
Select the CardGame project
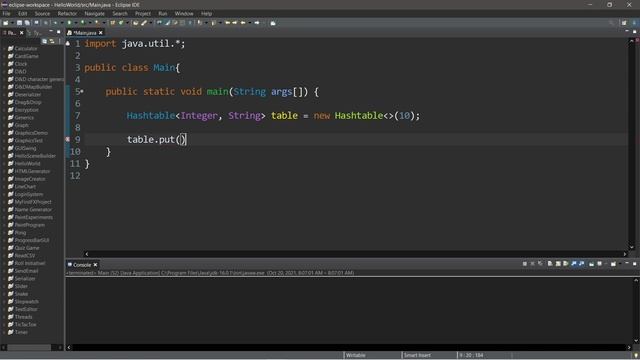pyautogui.click(x=27, y=56)
